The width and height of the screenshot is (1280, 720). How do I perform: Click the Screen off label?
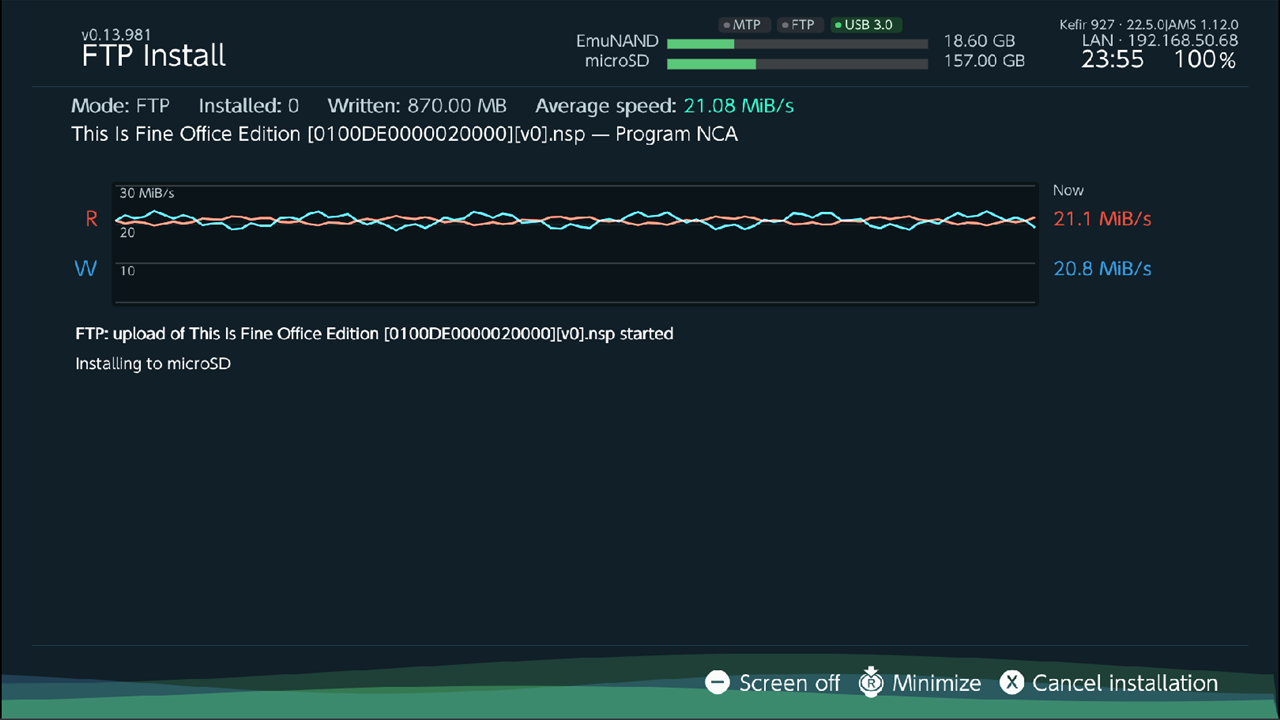(x=789, y=683)
